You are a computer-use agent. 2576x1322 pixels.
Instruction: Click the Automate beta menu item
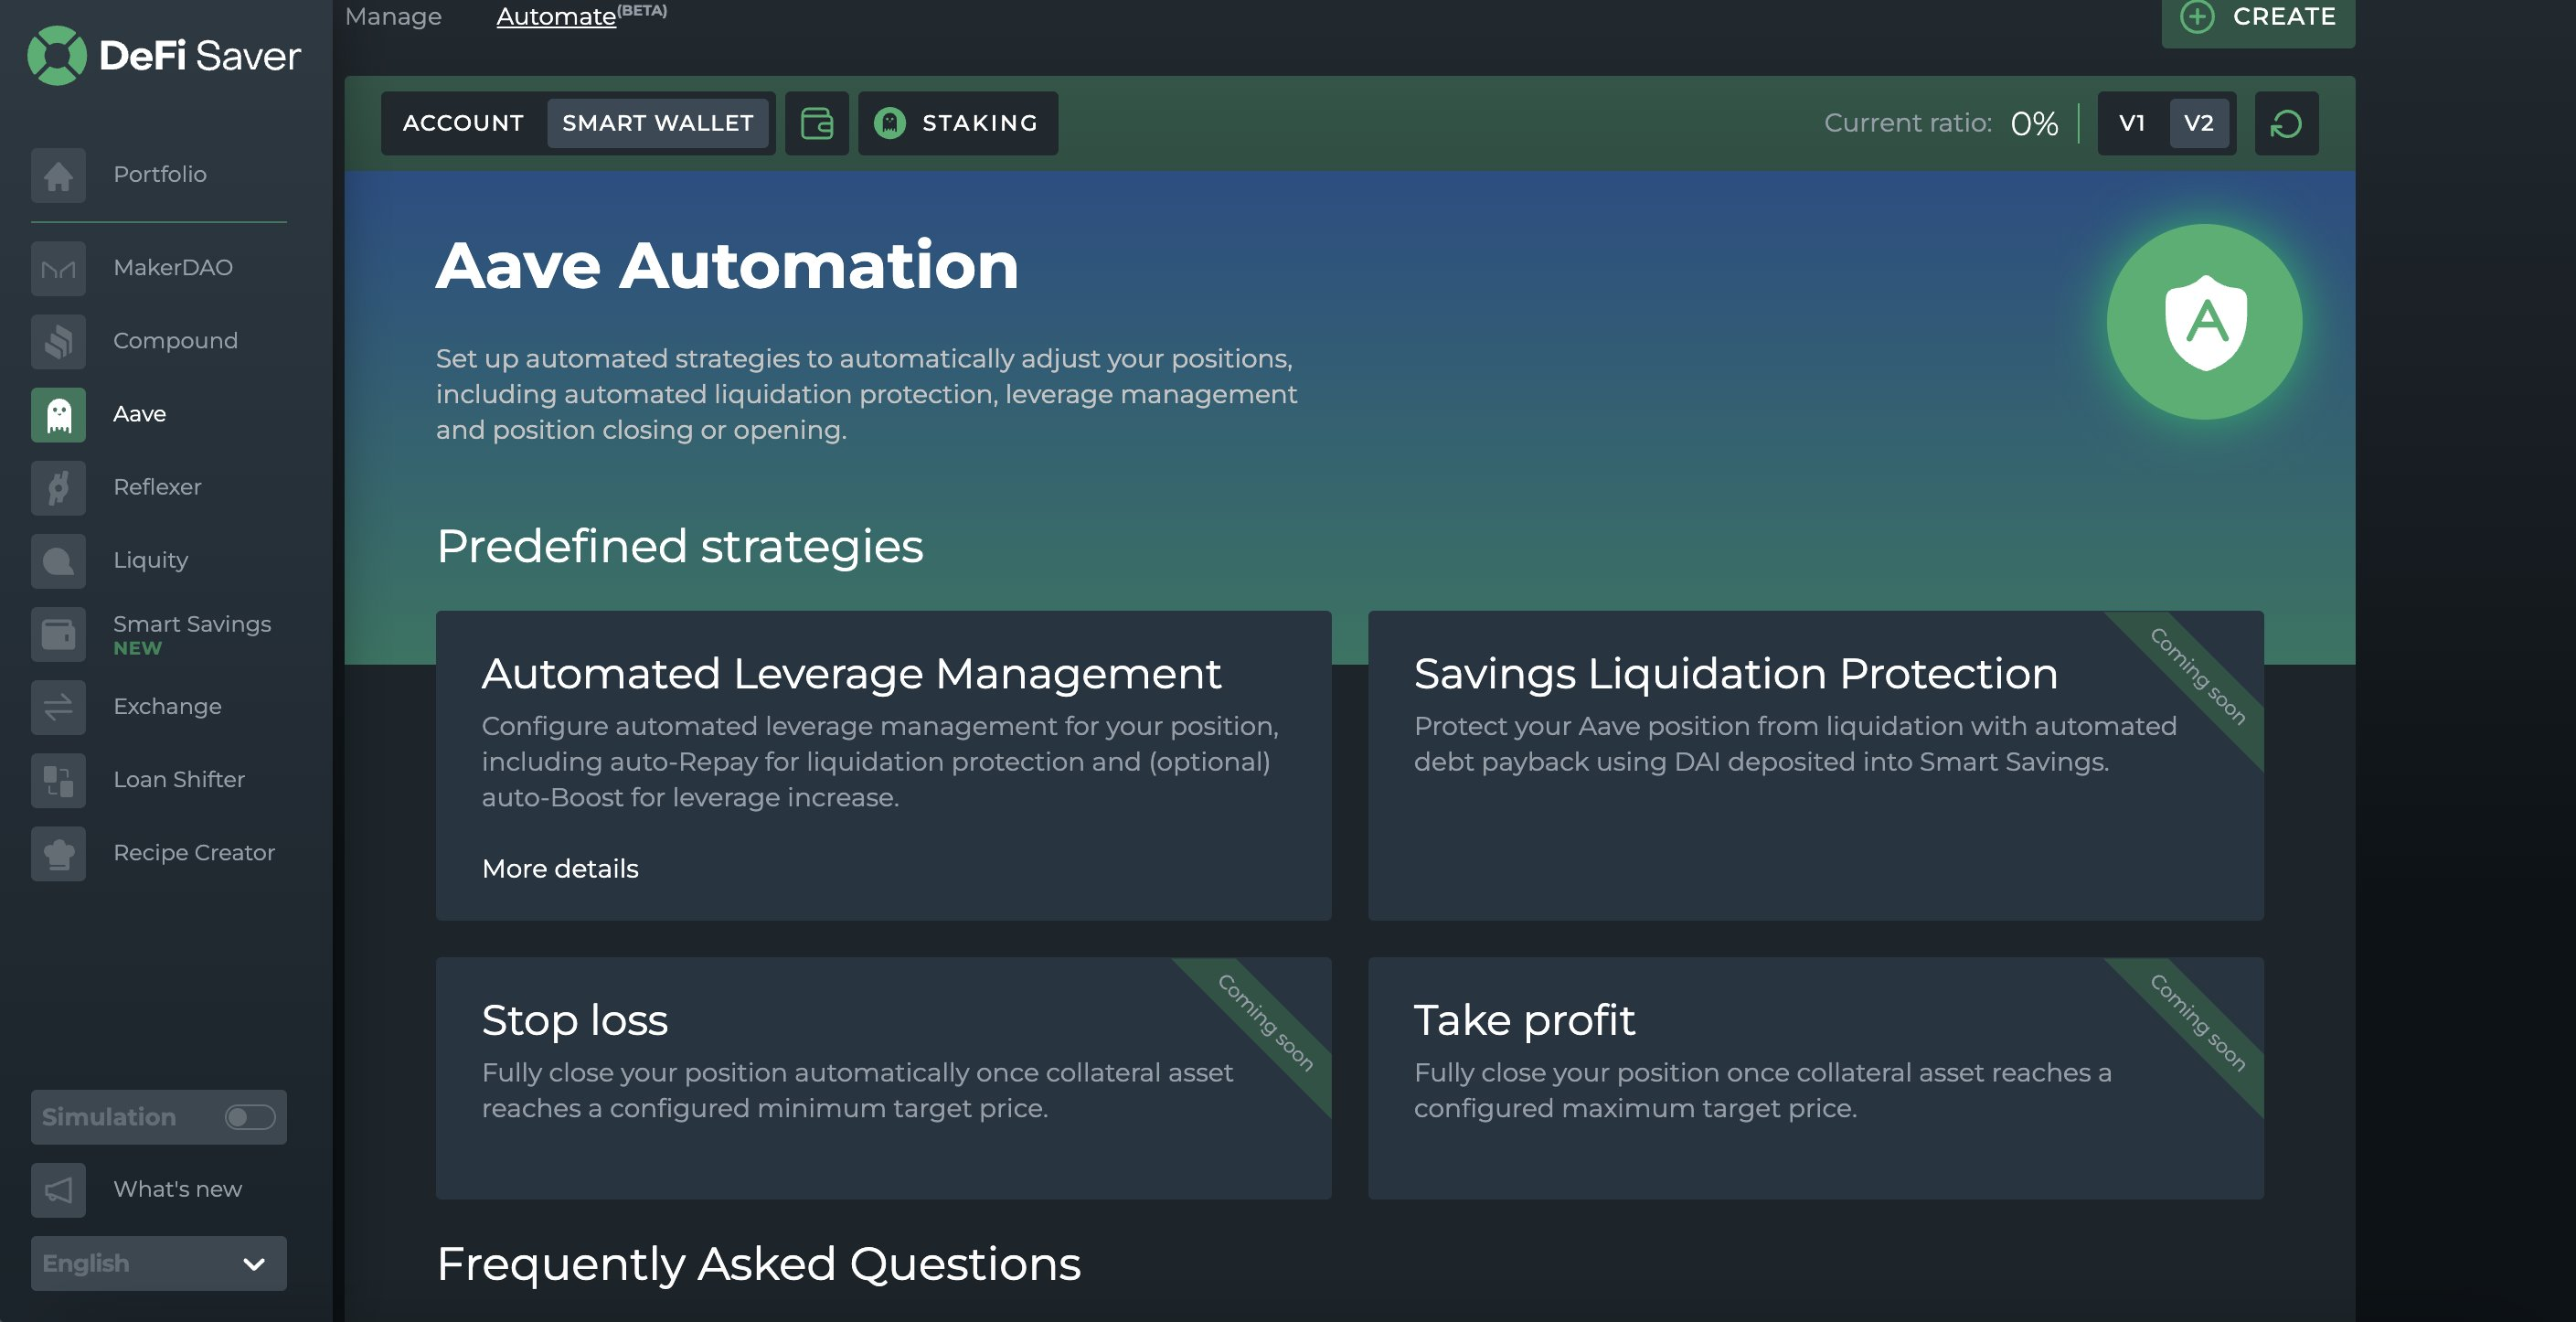click(581, 16)
